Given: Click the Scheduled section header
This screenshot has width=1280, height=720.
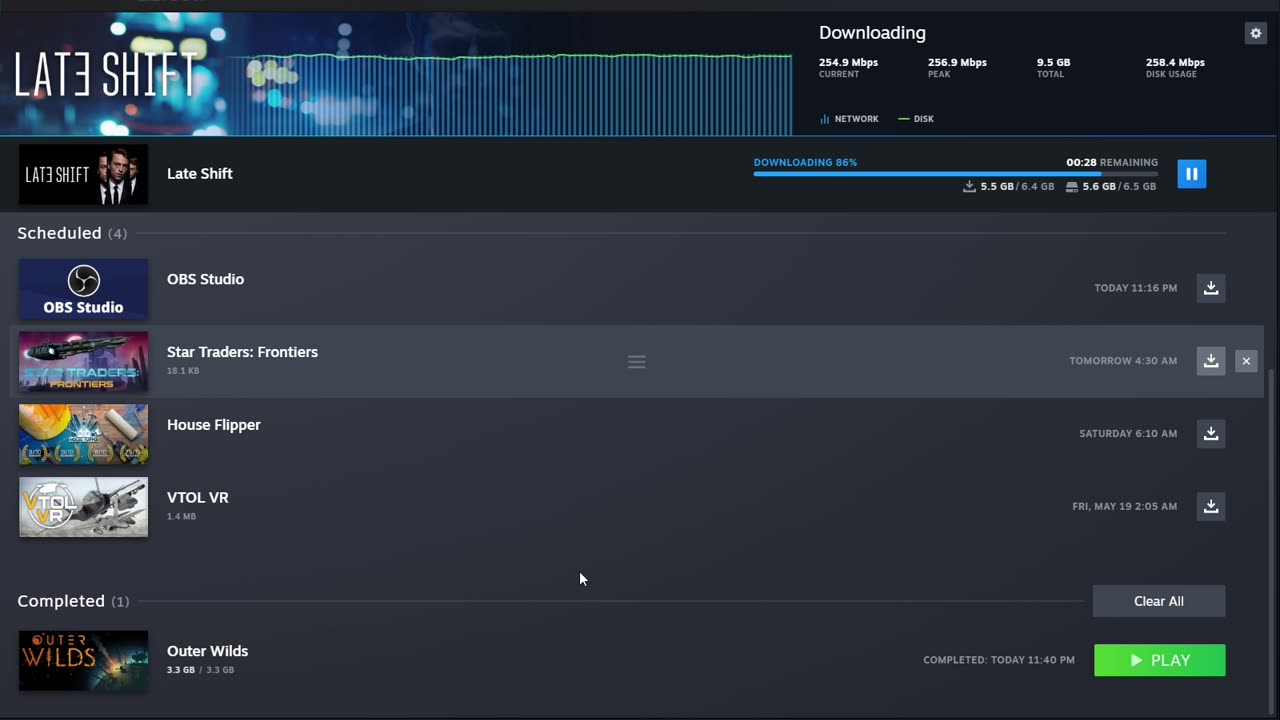Looking at the screenshot, I should click(x=72, y=233).
